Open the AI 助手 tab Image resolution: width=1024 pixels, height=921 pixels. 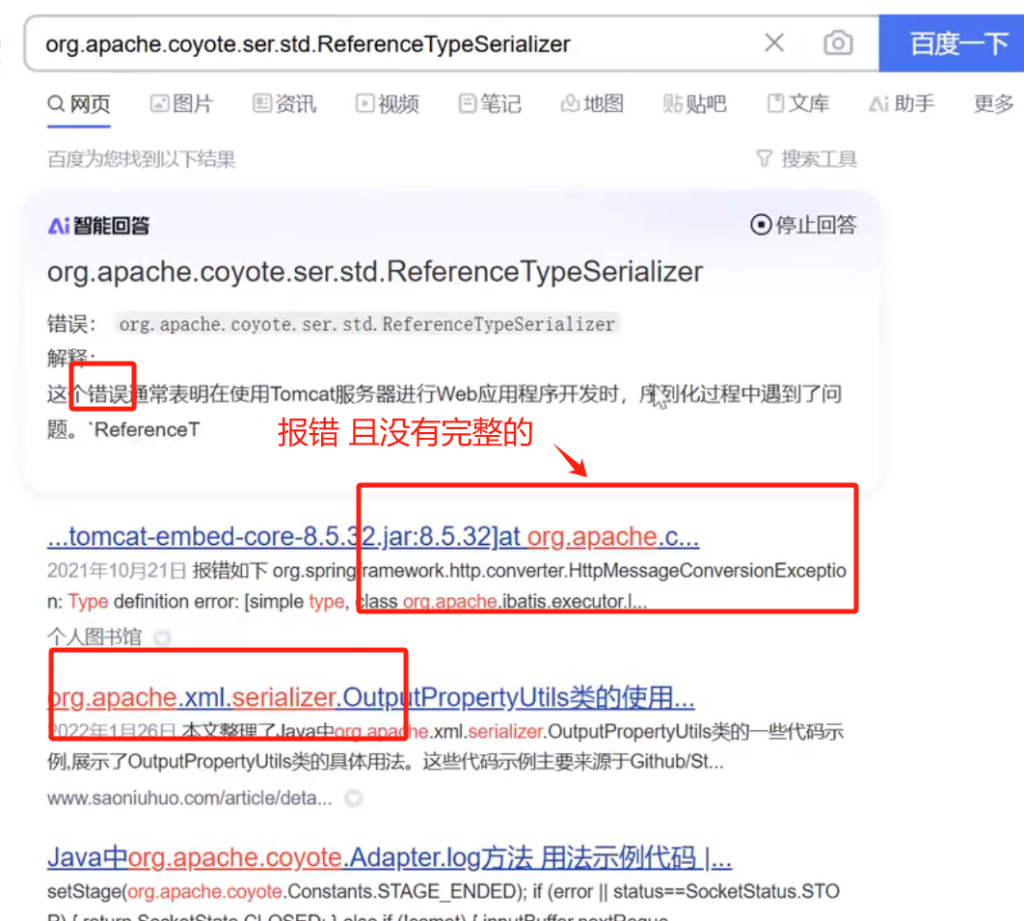901,104
